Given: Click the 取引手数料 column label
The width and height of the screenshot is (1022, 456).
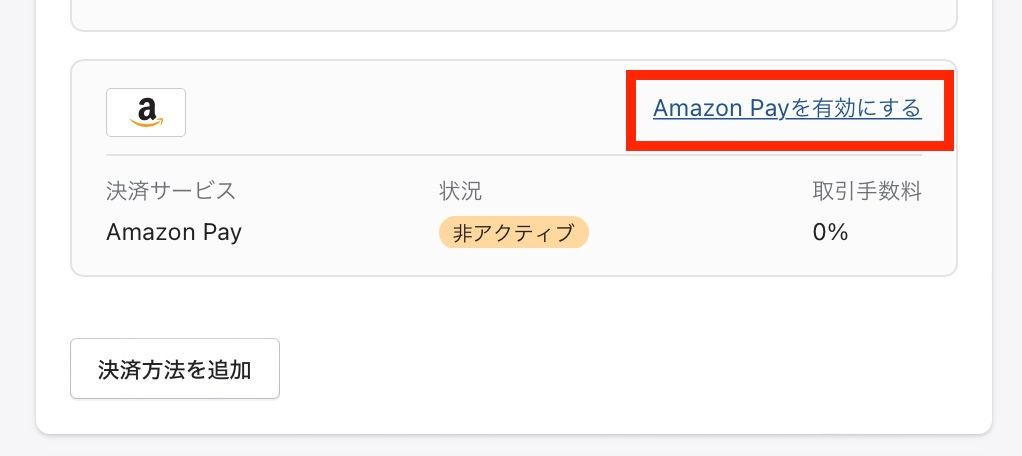Looking at the screenshot, I should (x=867, y=192).
